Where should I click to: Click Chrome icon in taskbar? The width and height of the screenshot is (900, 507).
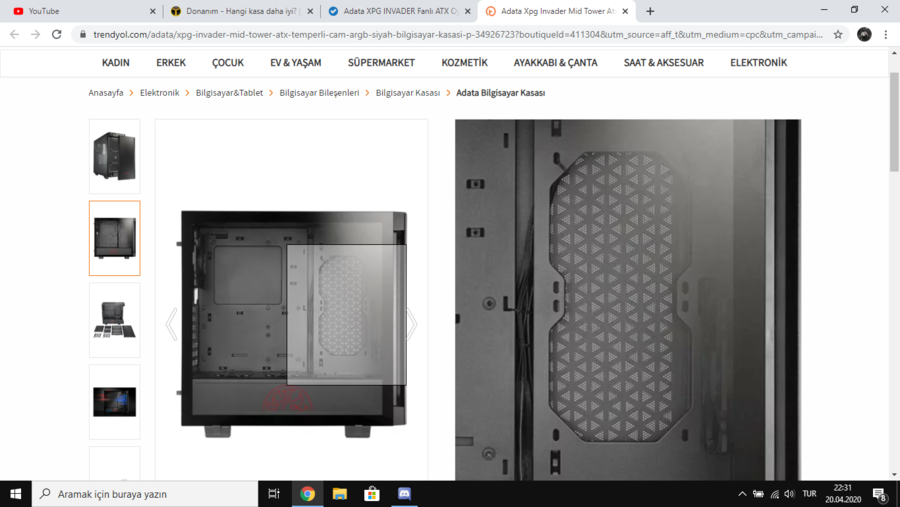tap(308, 494)
